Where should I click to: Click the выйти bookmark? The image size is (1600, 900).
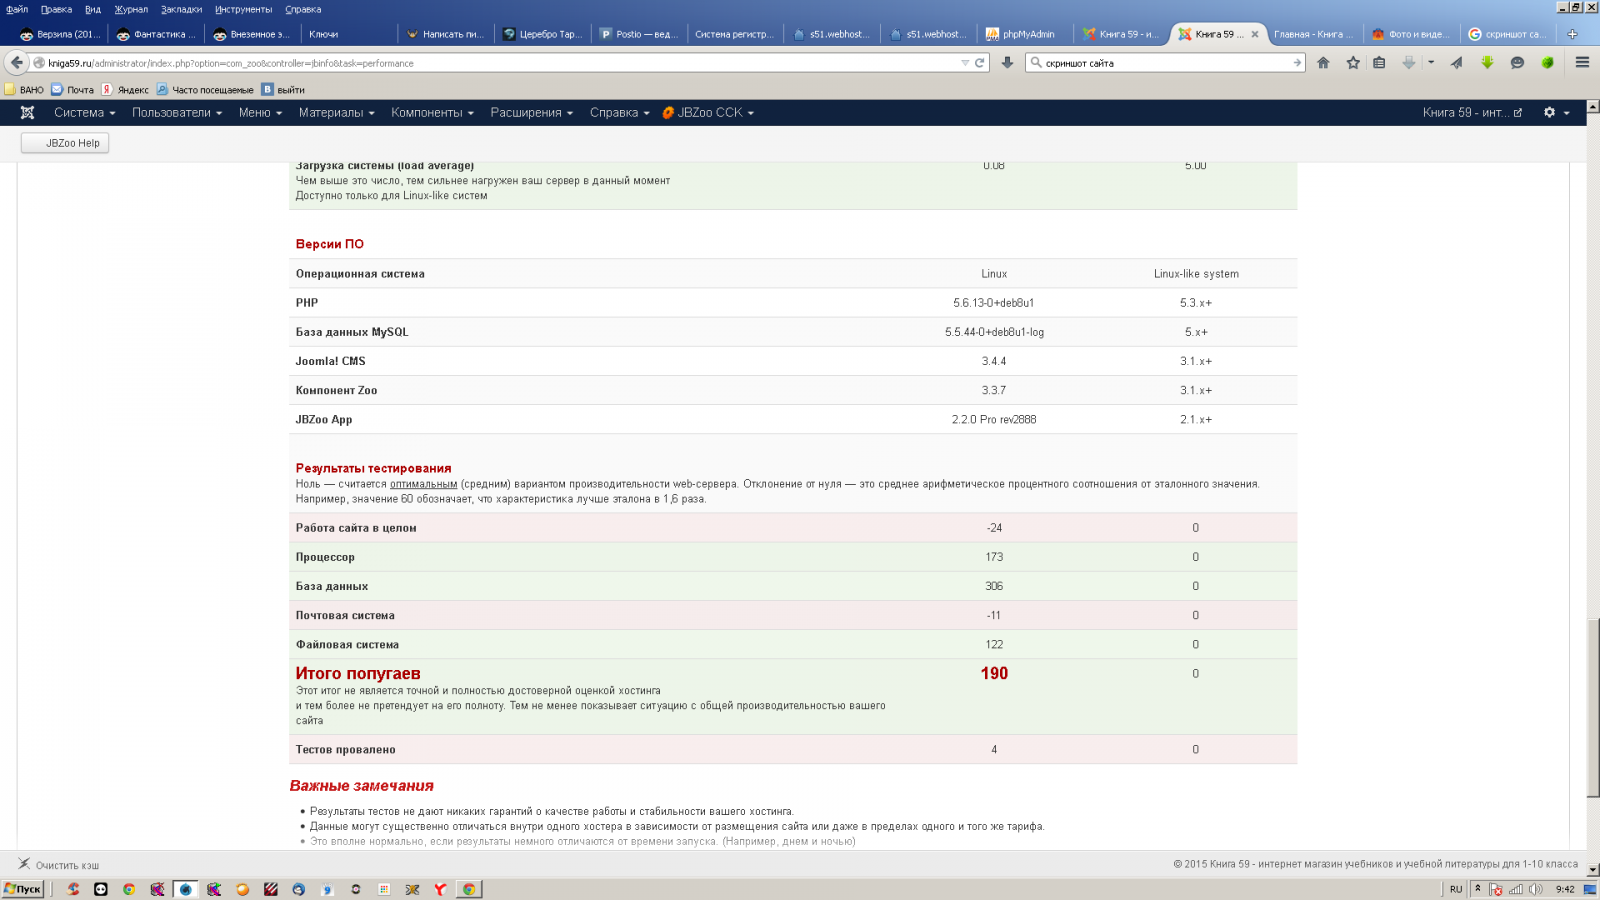click(x=283, y=90)
